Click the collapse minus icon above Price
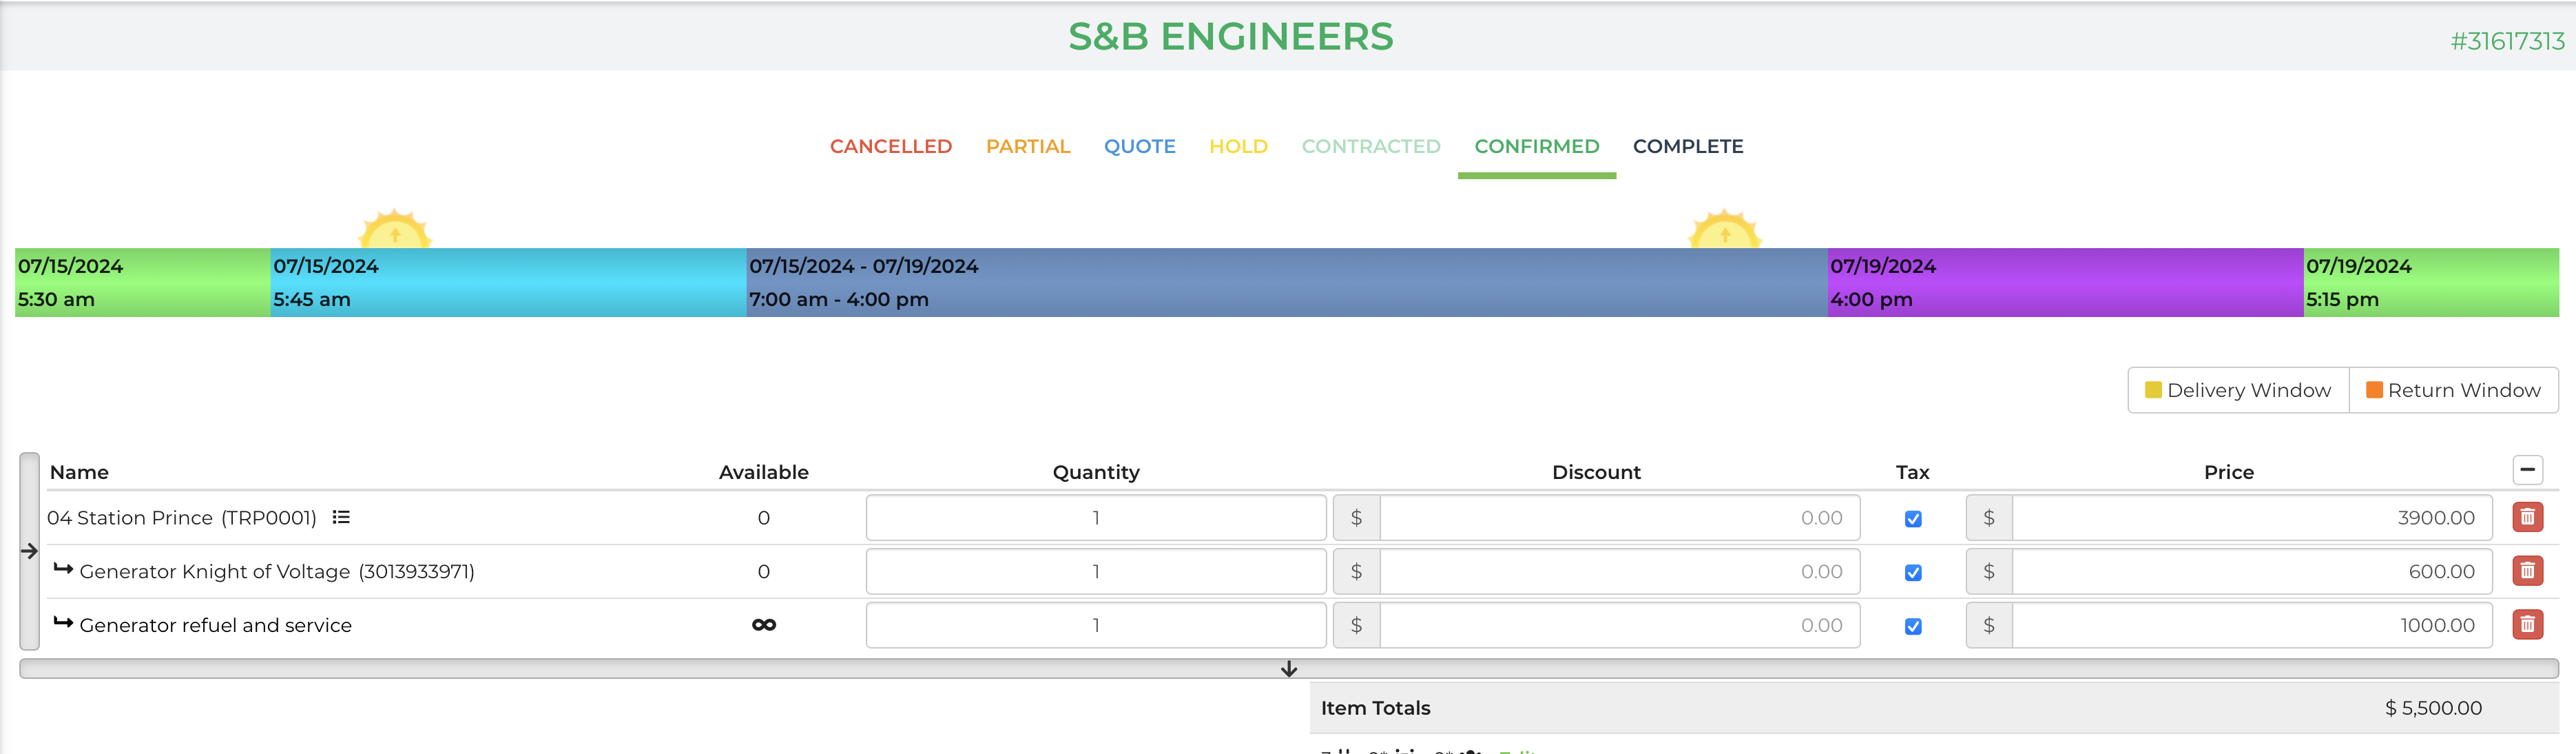2576x754 pixels. point(2527,469)
